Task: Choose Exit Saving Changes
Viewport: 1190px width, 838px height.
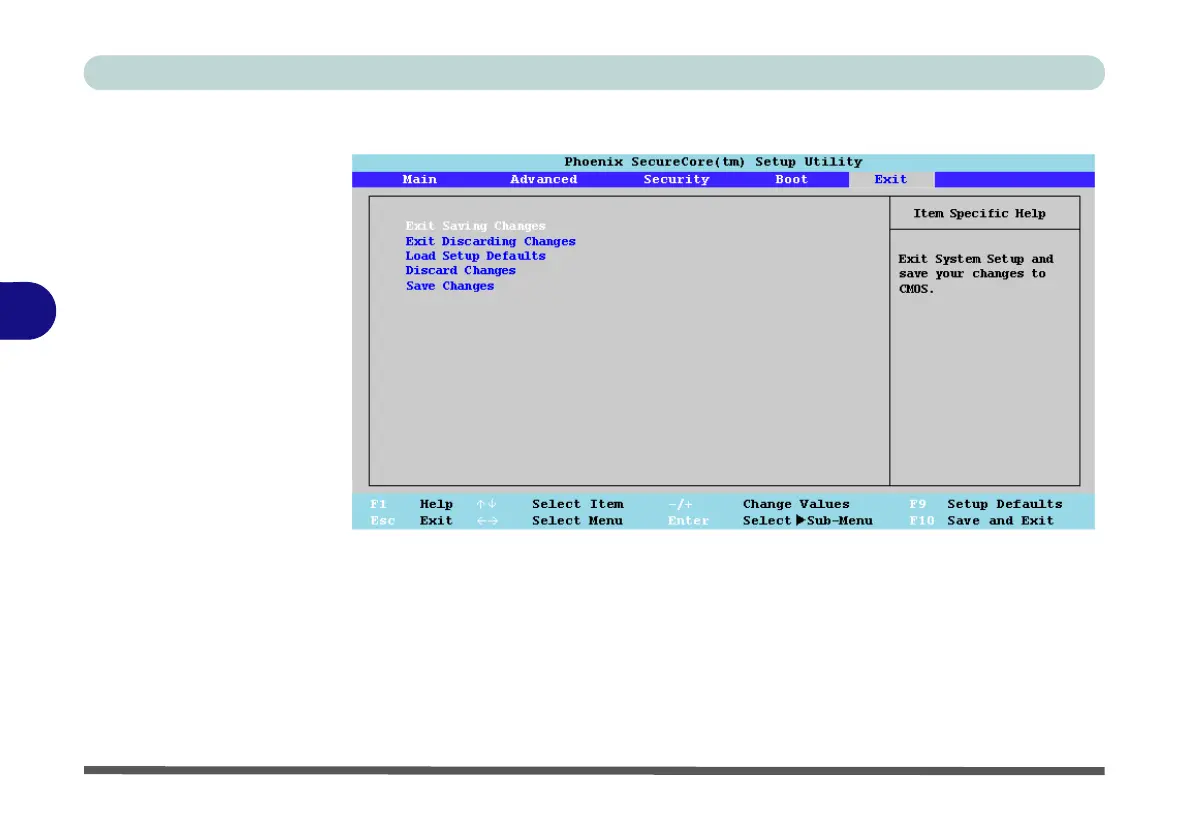Action: [475, 226]
